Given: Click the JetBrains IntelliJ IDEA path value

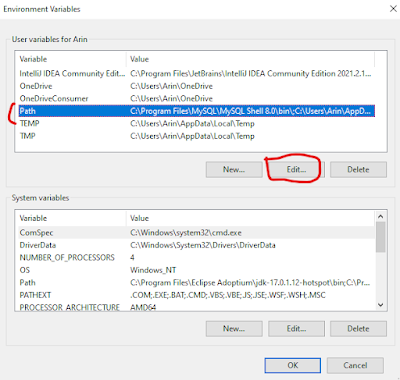Looking at the screenshot, I should [251, 73].
